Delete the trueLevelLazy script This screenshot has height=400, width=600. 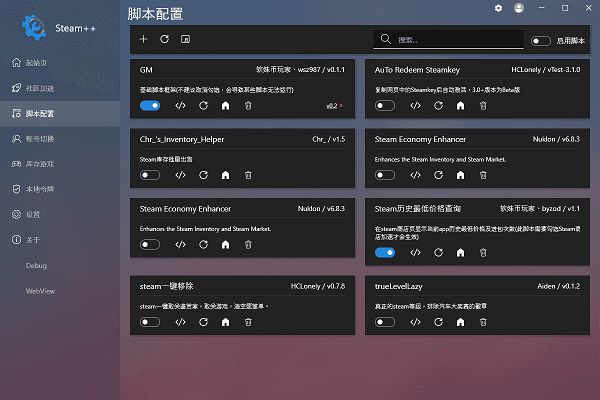[x=483, y=322]
